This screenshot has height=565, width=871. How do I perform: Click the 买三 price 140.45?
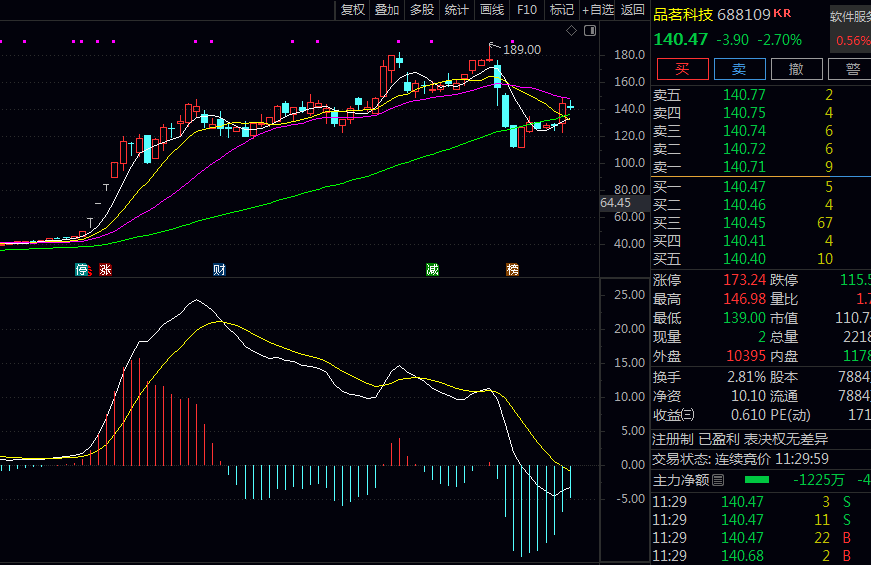744,223
